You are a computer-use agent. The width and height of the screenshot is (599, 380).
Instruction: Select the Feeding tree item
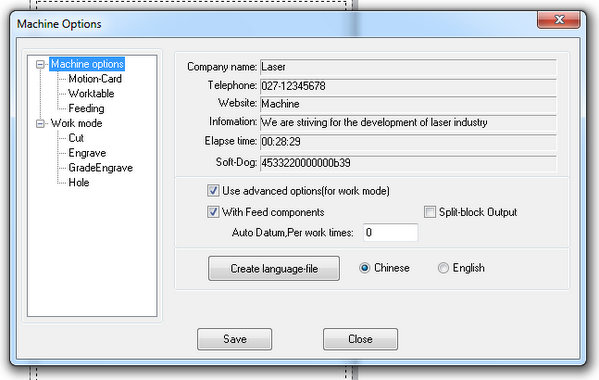coord(86,108)
